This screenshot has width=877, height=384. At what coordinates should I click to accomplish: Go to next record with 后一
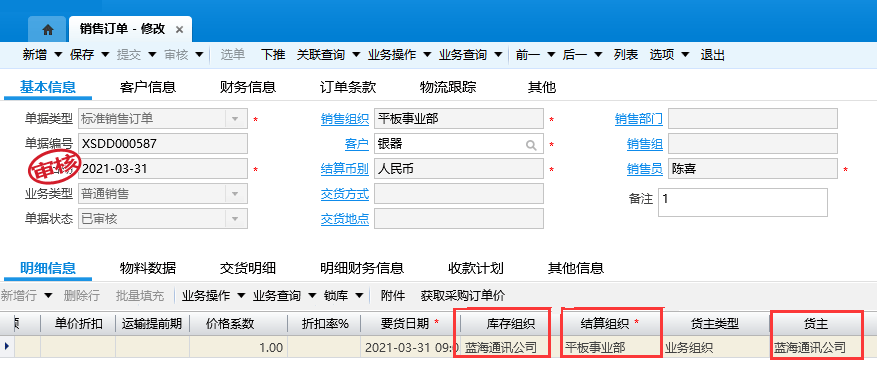[x=574, y=55]
